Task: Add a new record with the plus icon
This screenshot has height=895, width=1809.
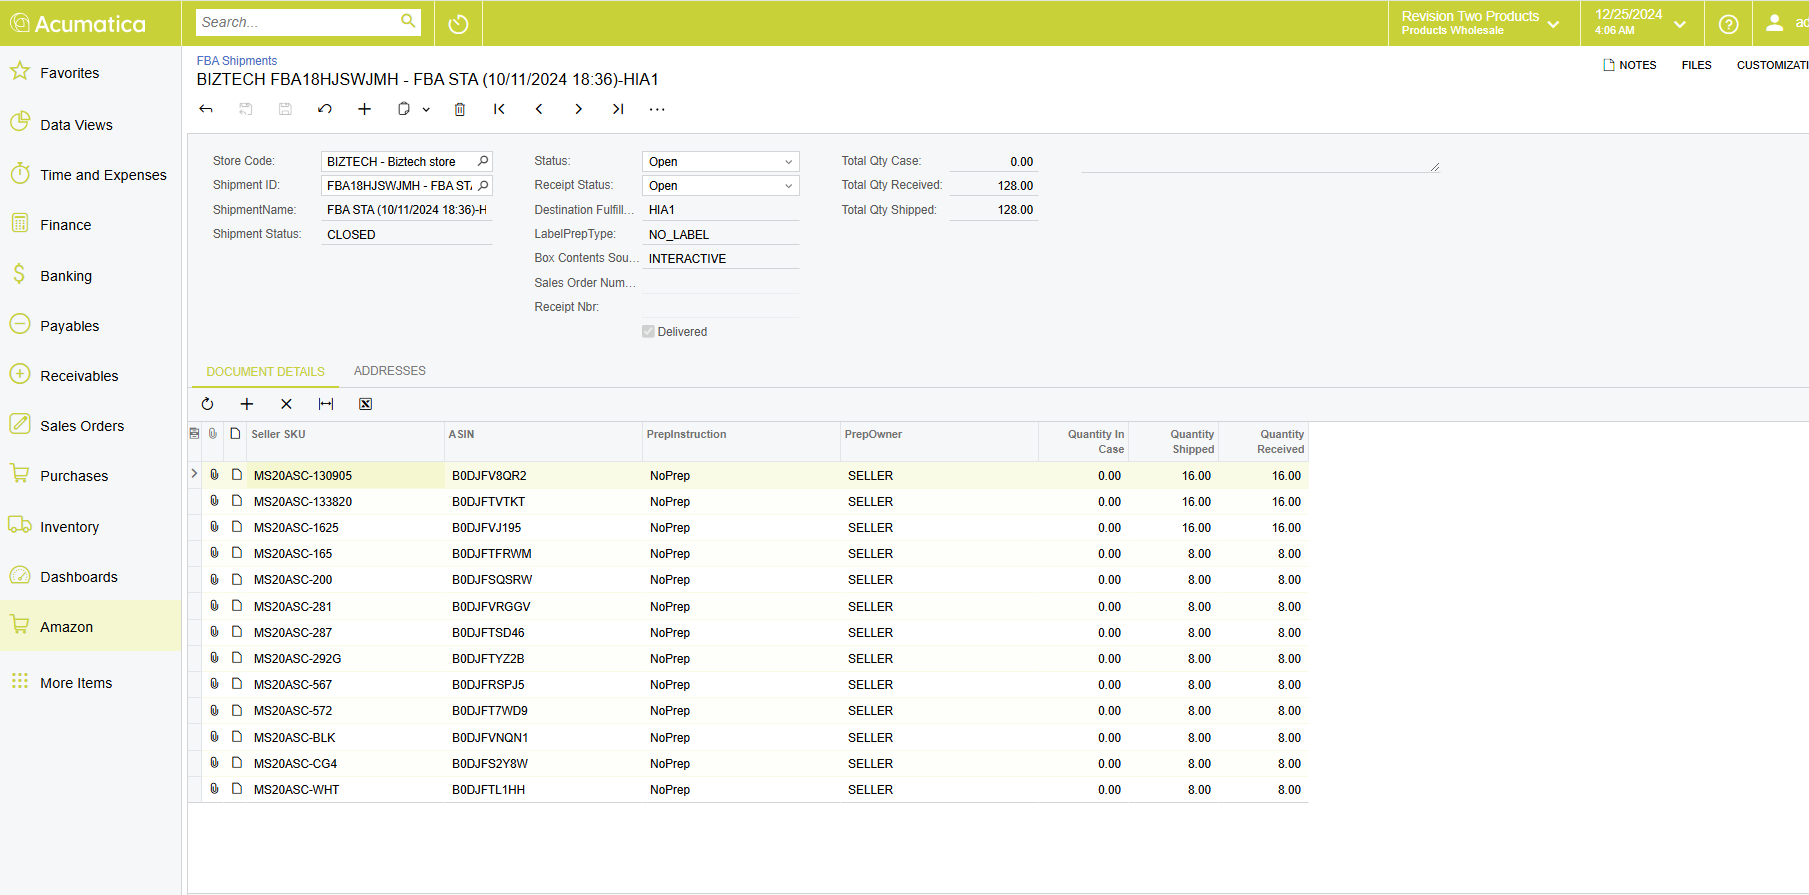Action: (x=365, y=109)
